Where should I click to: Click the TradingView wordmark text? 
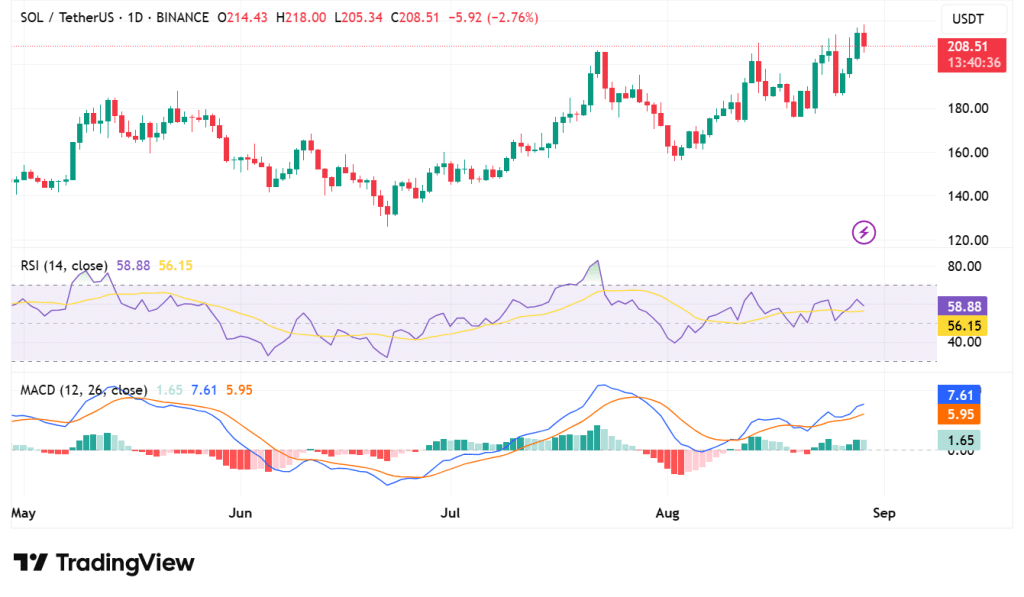tap(124, 563)
